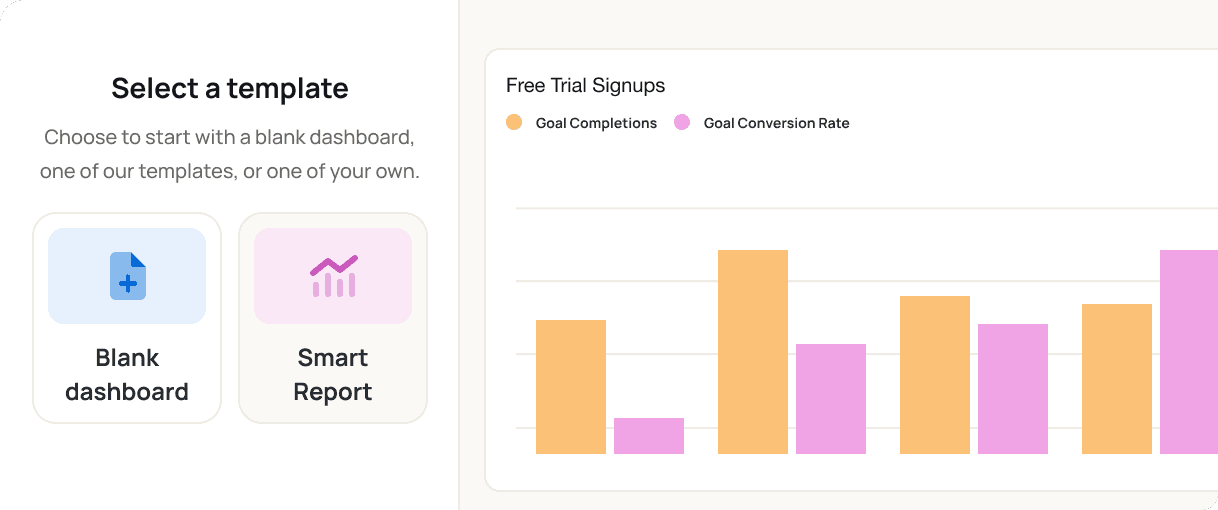Image resolution: width=1218 pixels, height=510 pixels.
Task: Toggle the Goal Conversion Rate legend label
Action: tap(776, 124)
